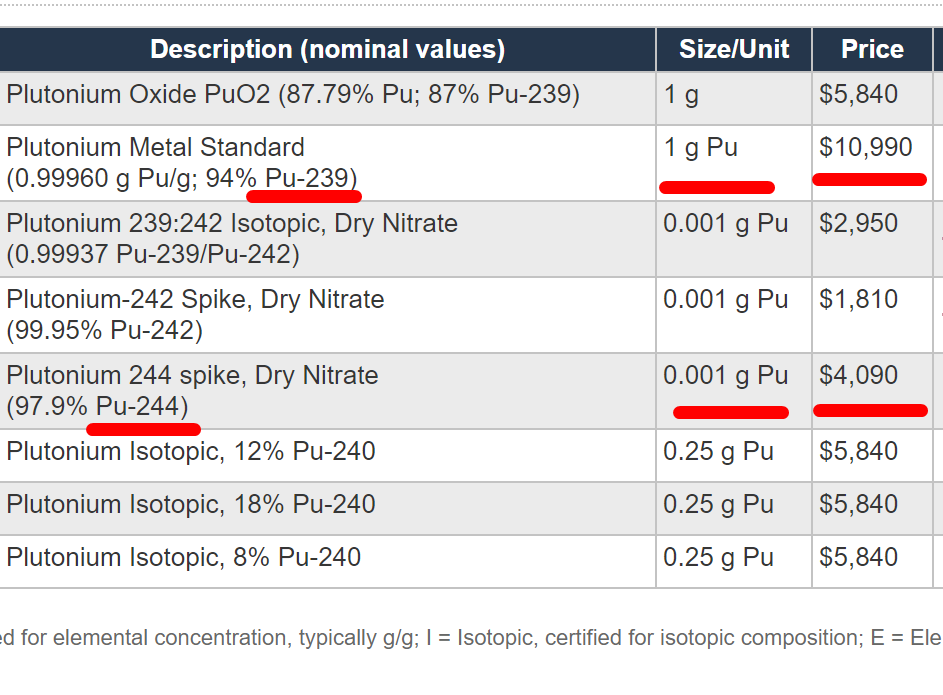Click the Plutonium 244 spike description
This screenshot has height=695, width=943.
[192, 376]
